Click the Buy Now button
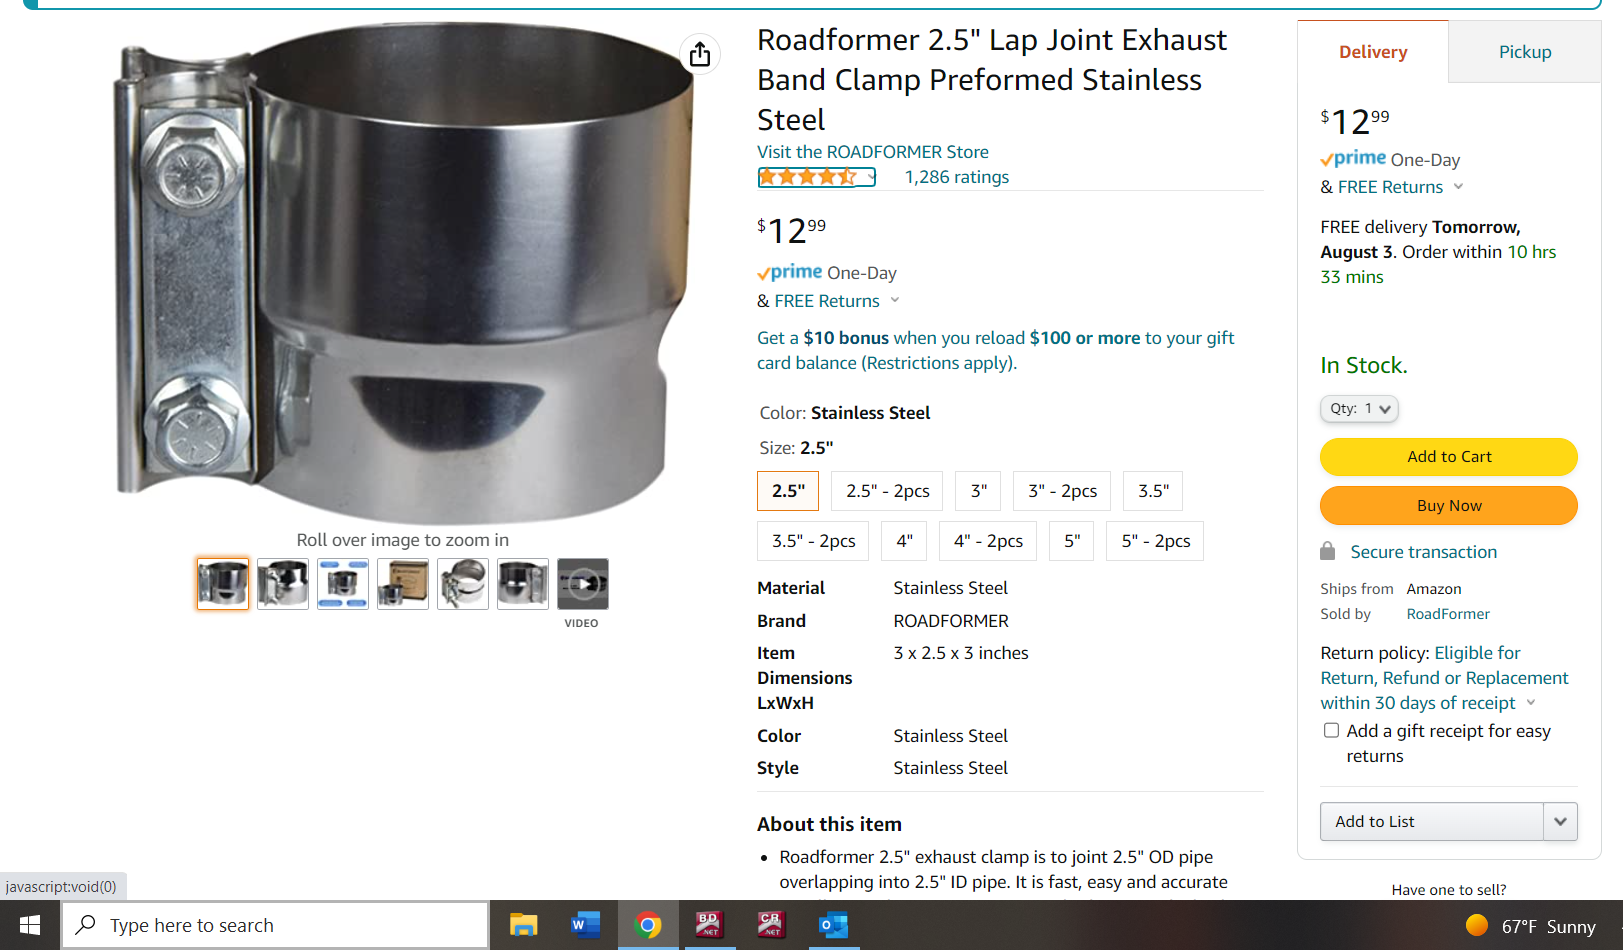 click(x=1449, y=506)
